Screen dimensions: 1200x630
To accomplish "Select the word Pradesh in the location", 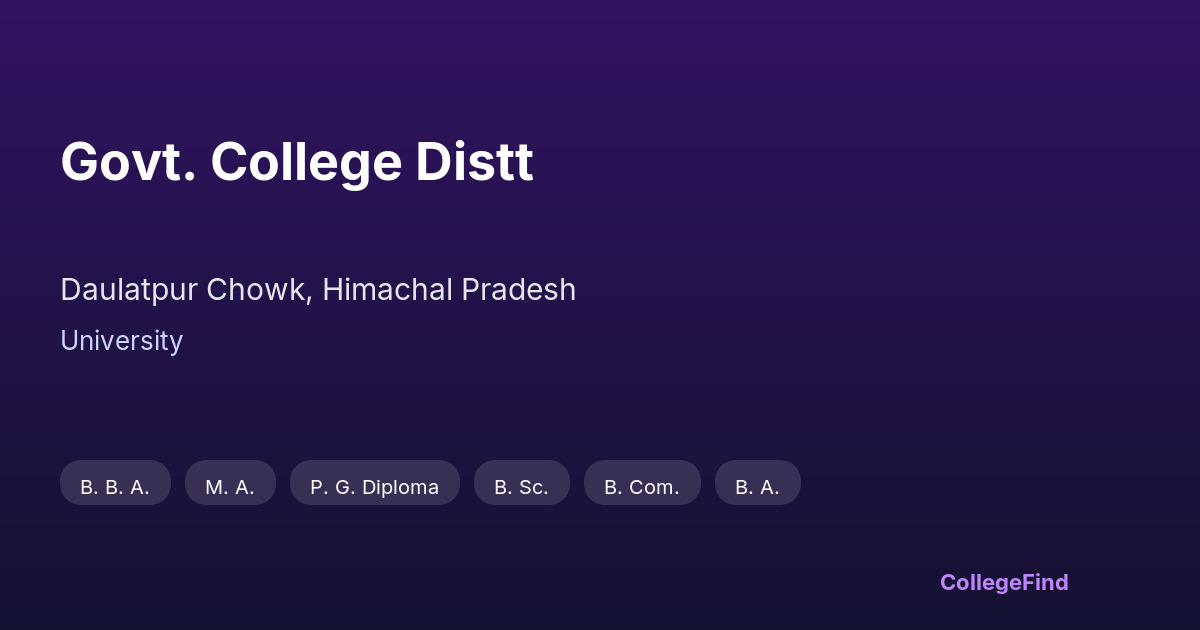I will [518, 290].
